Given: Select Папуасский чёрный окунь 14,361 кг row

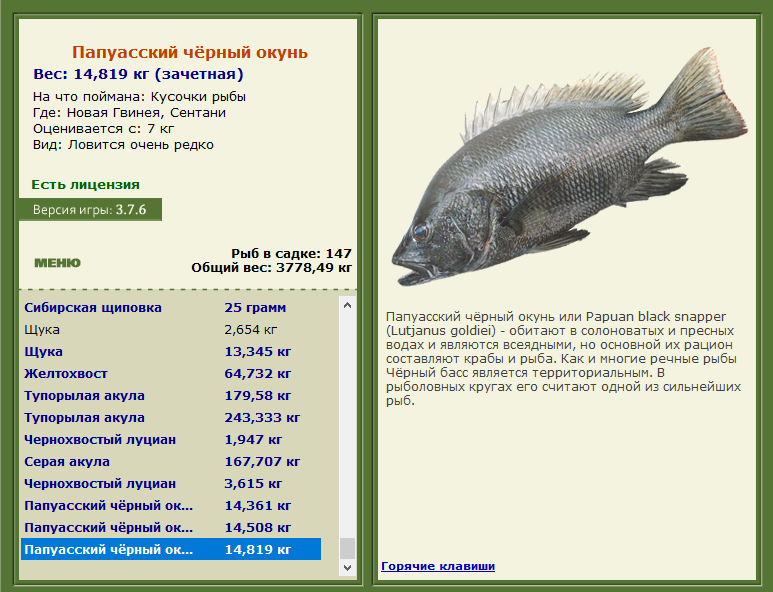Looking at the screenshot, I should tap(171, 505).
